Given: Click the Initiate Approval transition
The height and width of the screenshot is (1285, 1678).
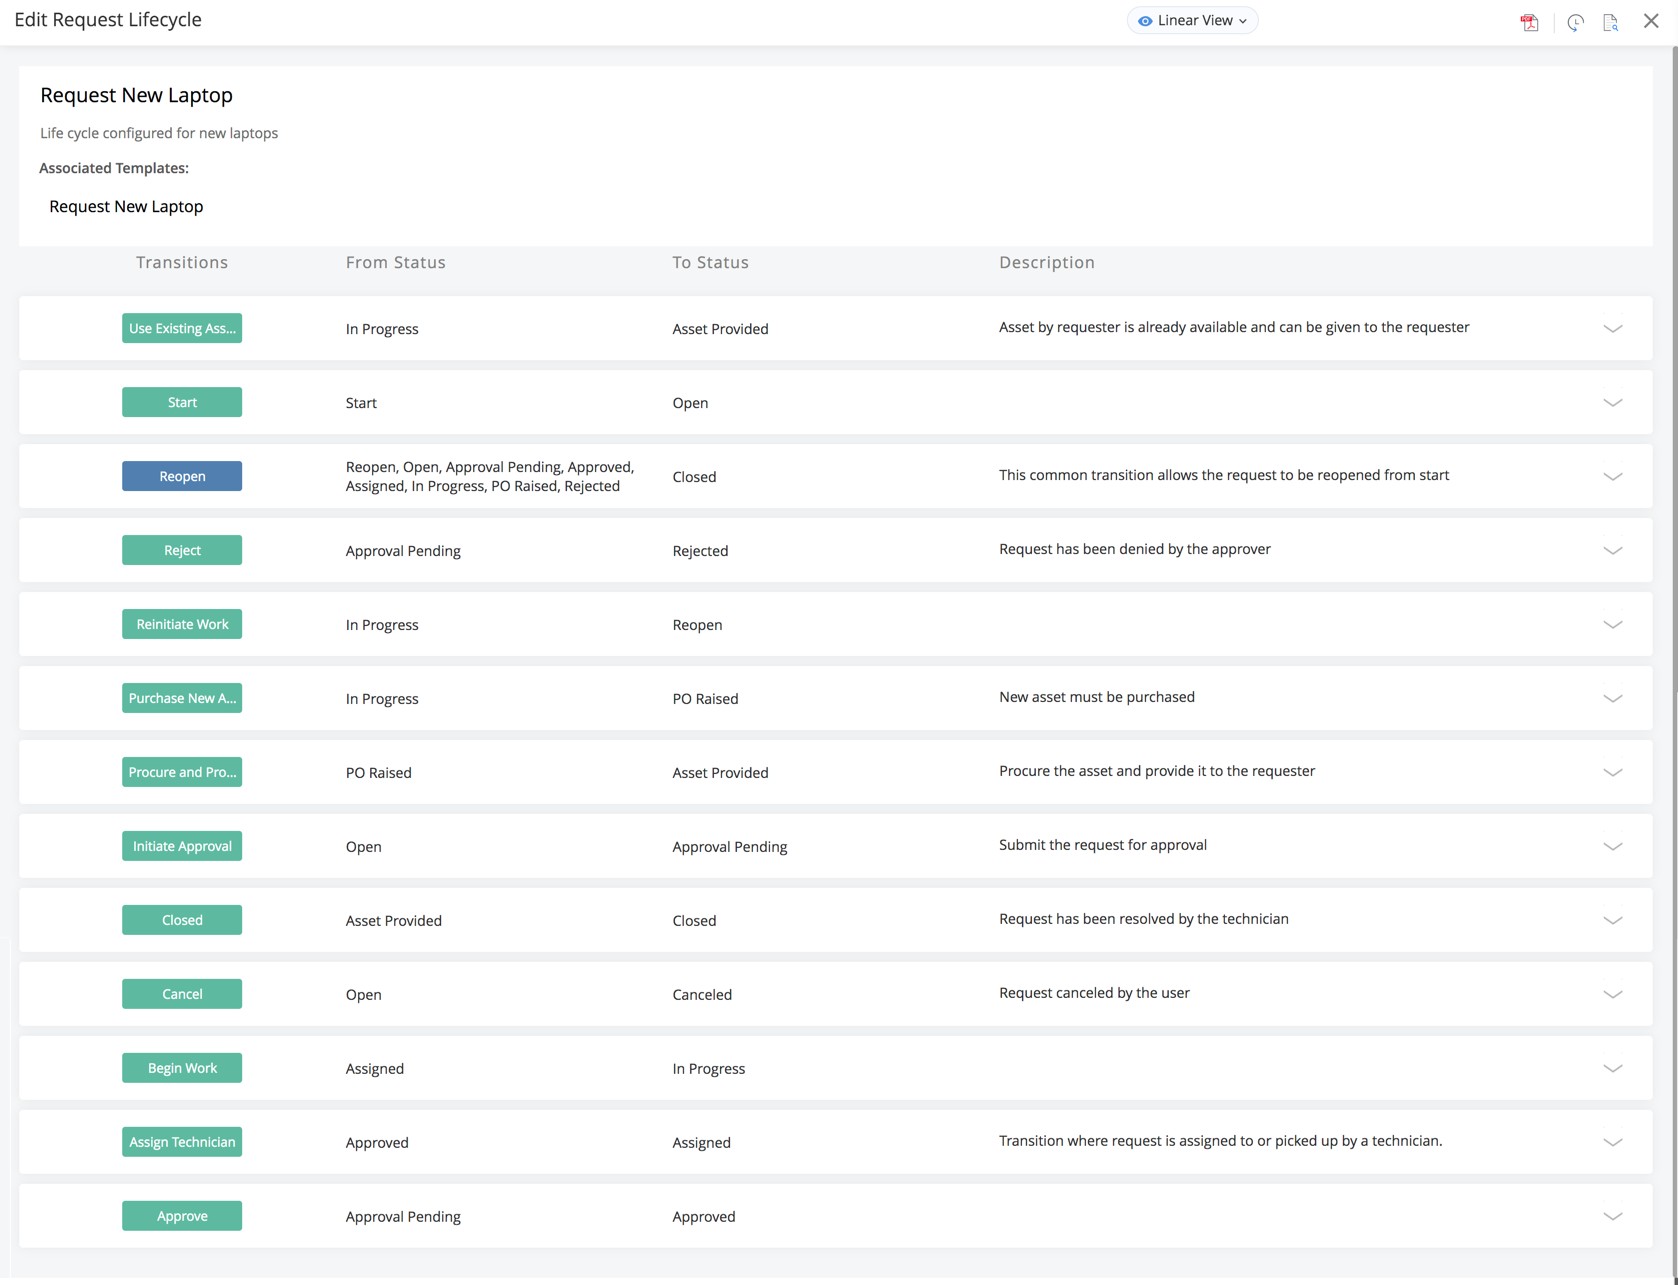Looking at the screenshot, I should point(182,846).
